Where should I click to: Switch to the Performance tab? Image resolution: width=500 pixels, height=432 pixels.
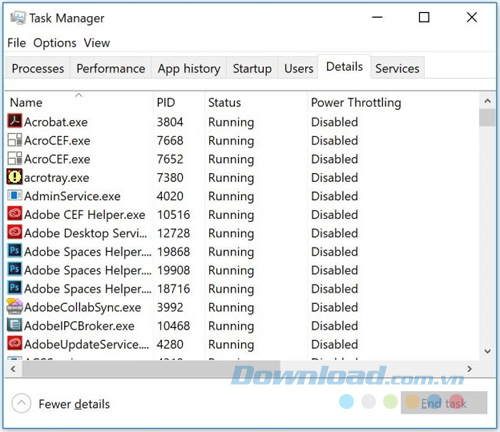click(111, 68)
